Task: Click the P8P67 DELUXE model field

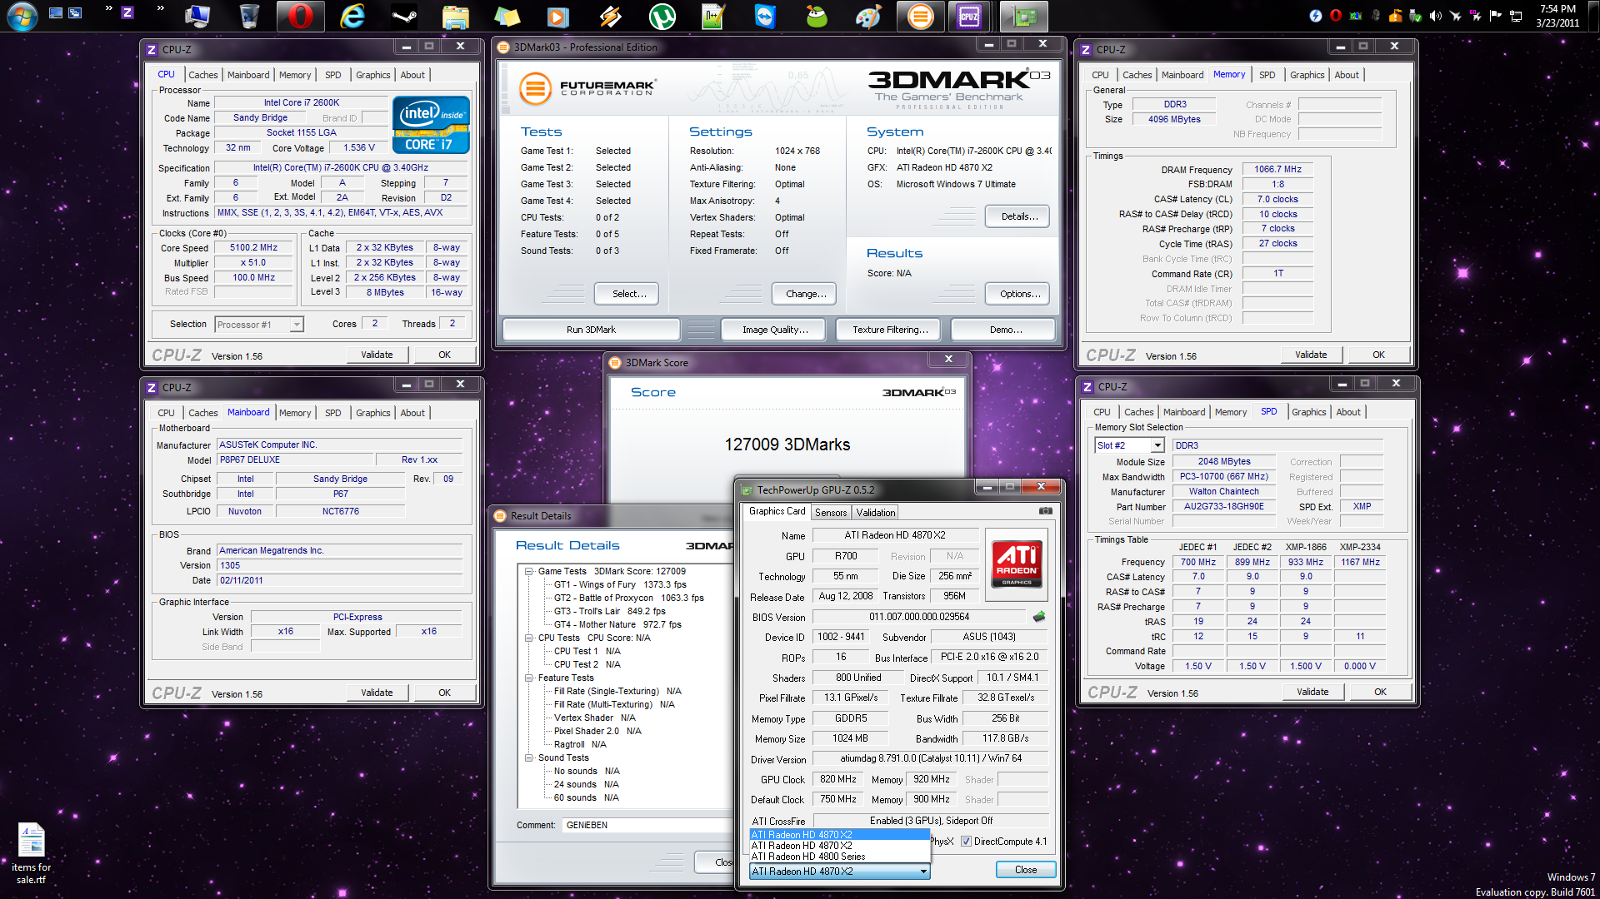Action: tap(294, 460)
